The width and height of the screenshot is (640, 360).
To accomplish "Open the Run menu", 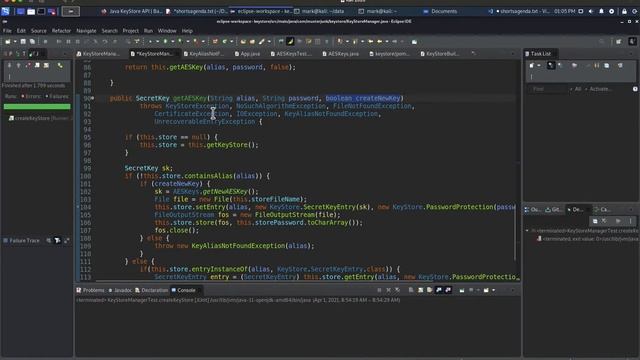I will [x=148, y=31].
